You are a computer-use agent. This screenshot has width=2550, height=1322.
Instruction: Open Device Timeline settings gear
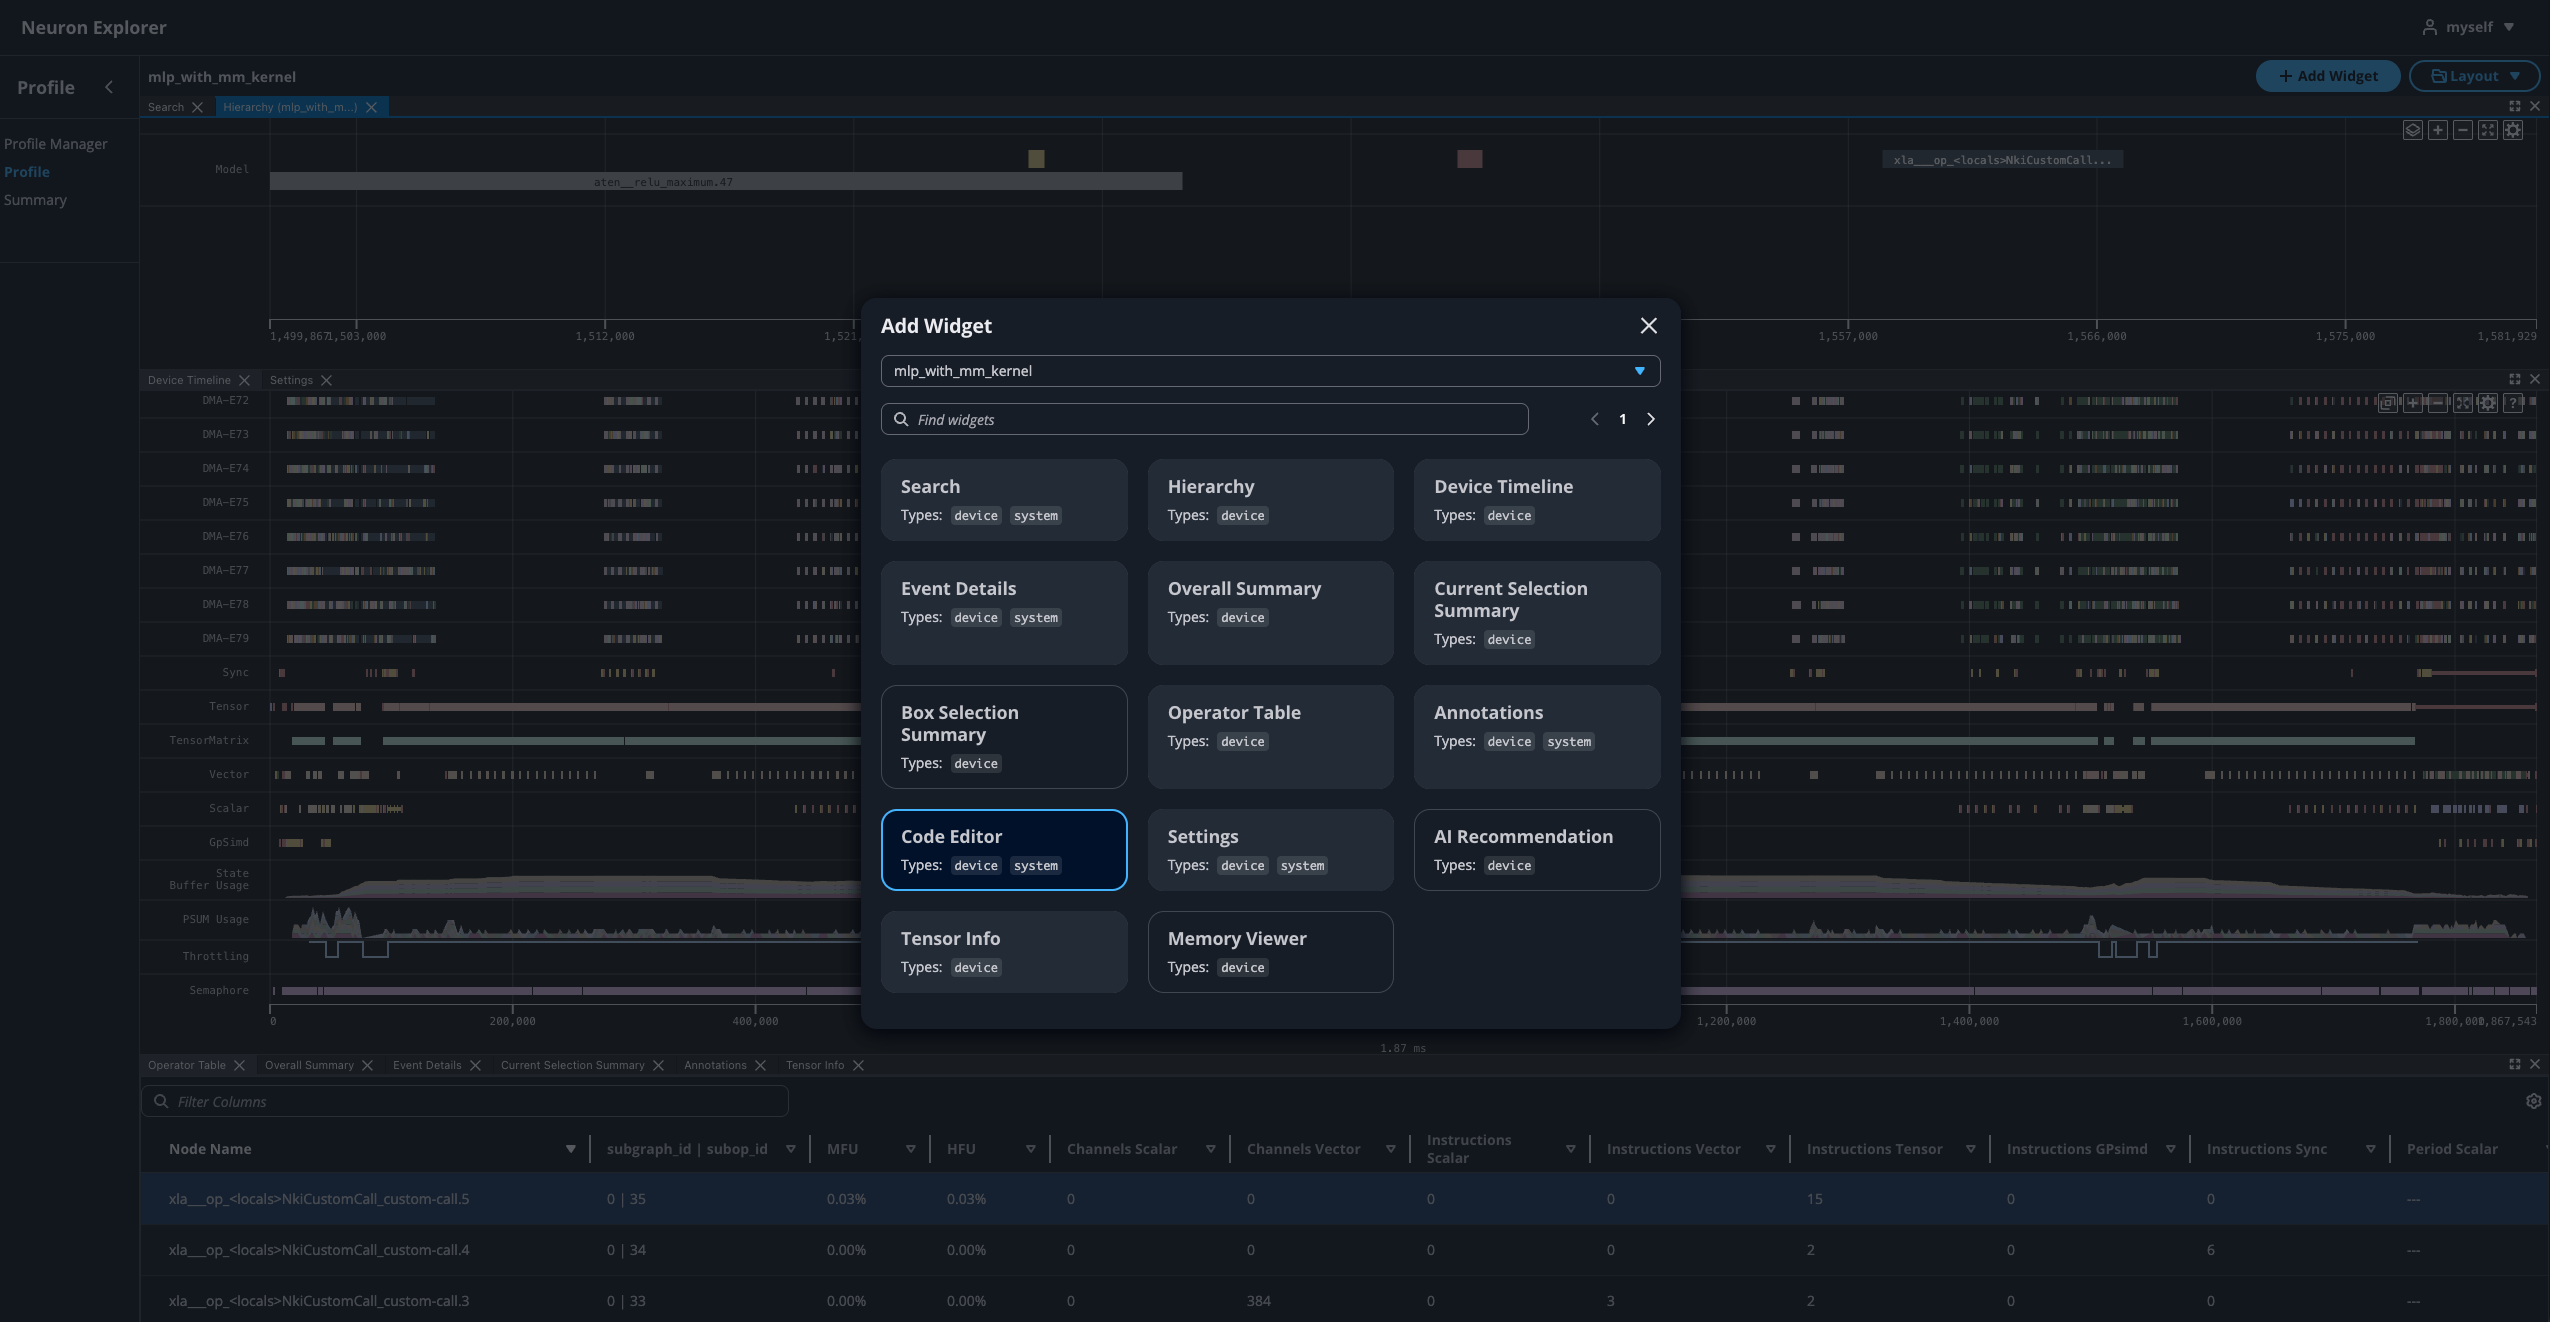coord(2488,403)
